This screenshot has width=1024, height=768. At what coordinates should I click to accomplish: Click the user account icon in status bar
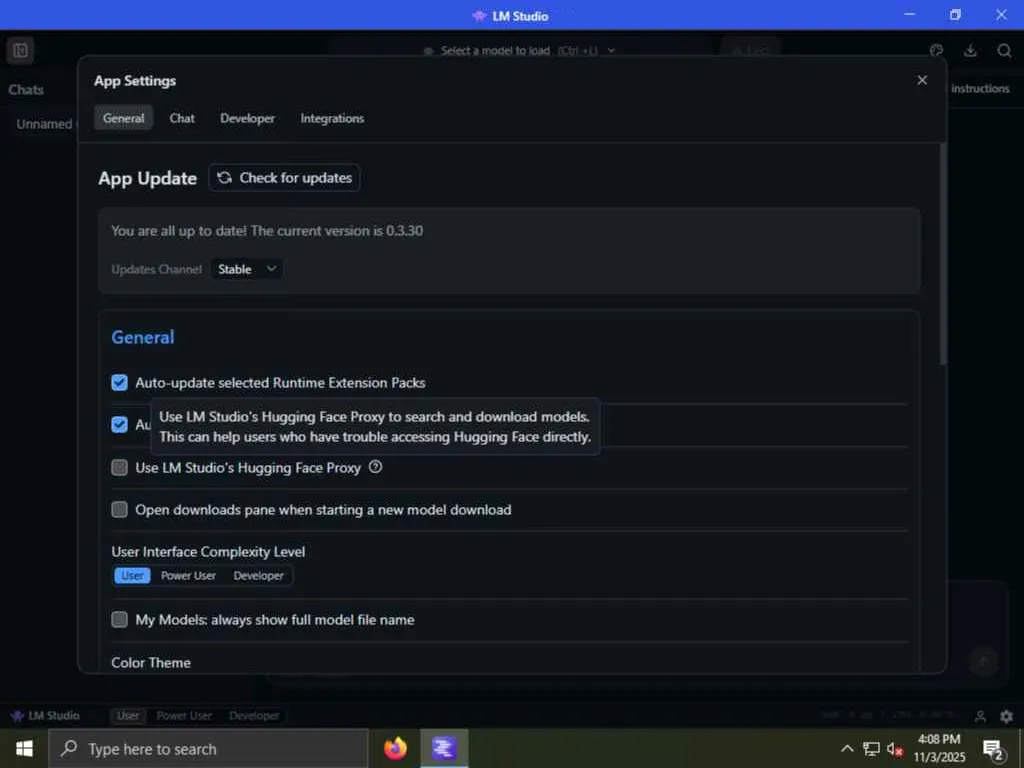click(x=980, y=716)
